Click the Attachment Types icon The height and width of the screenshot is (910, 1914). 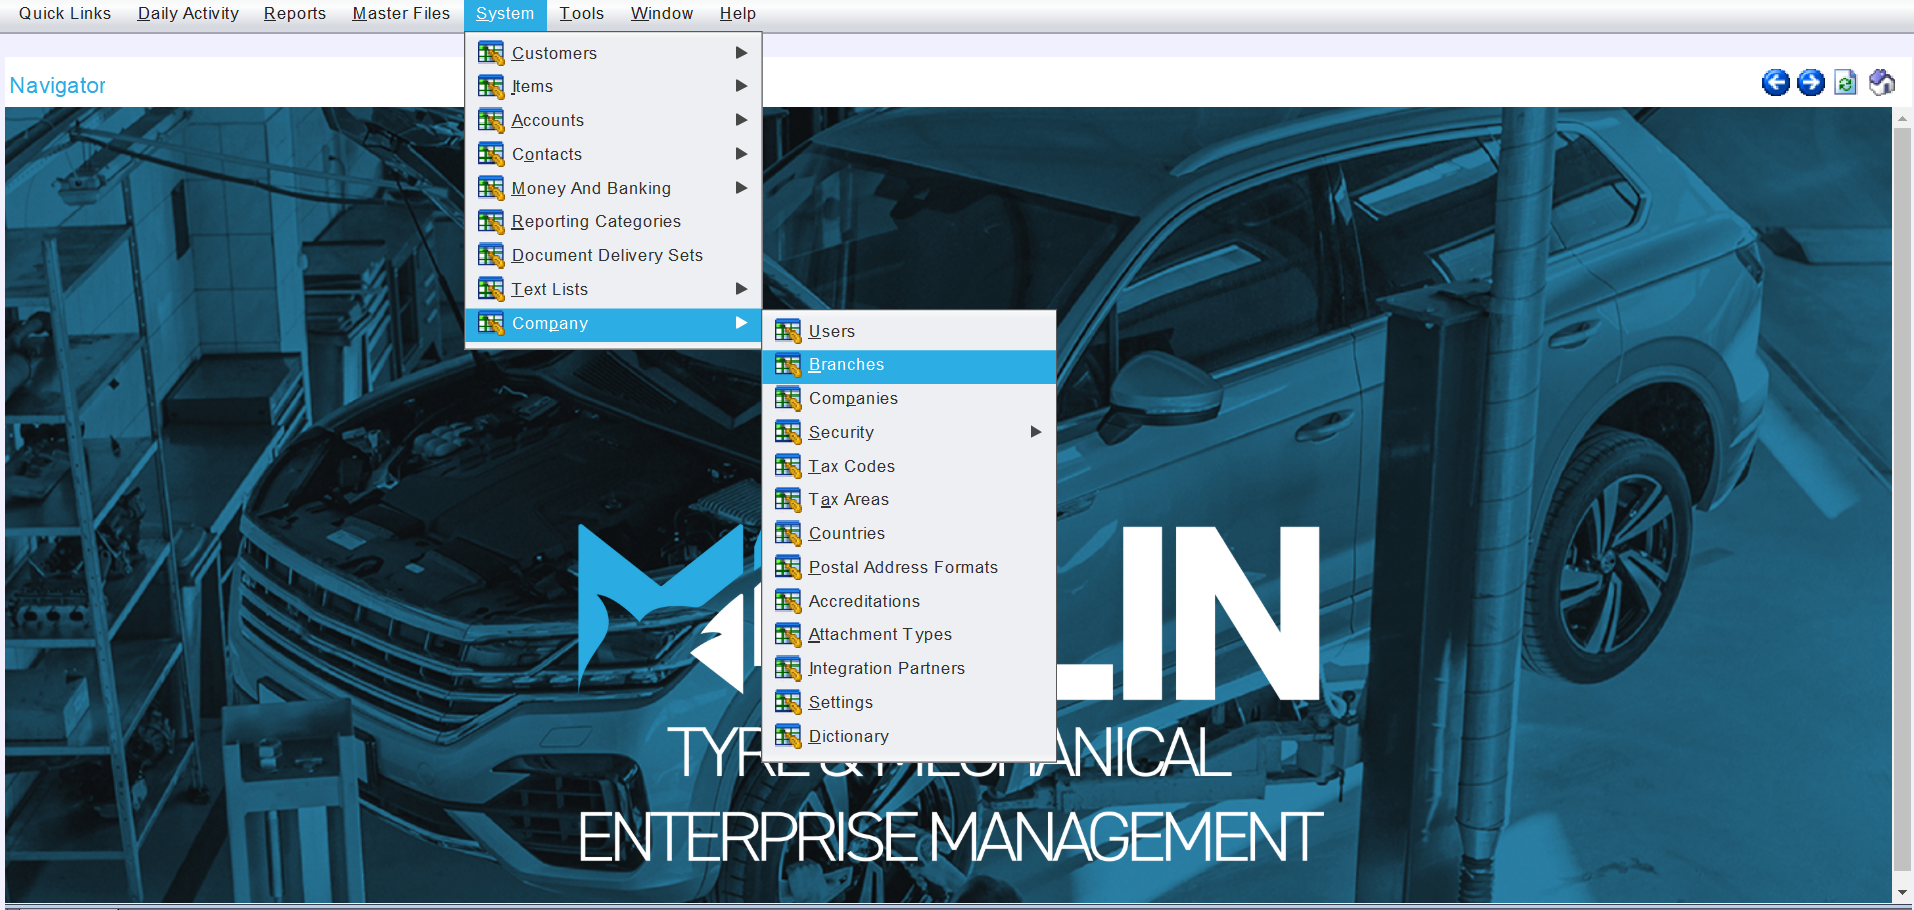pyautogui.click(x=788, y=634)
